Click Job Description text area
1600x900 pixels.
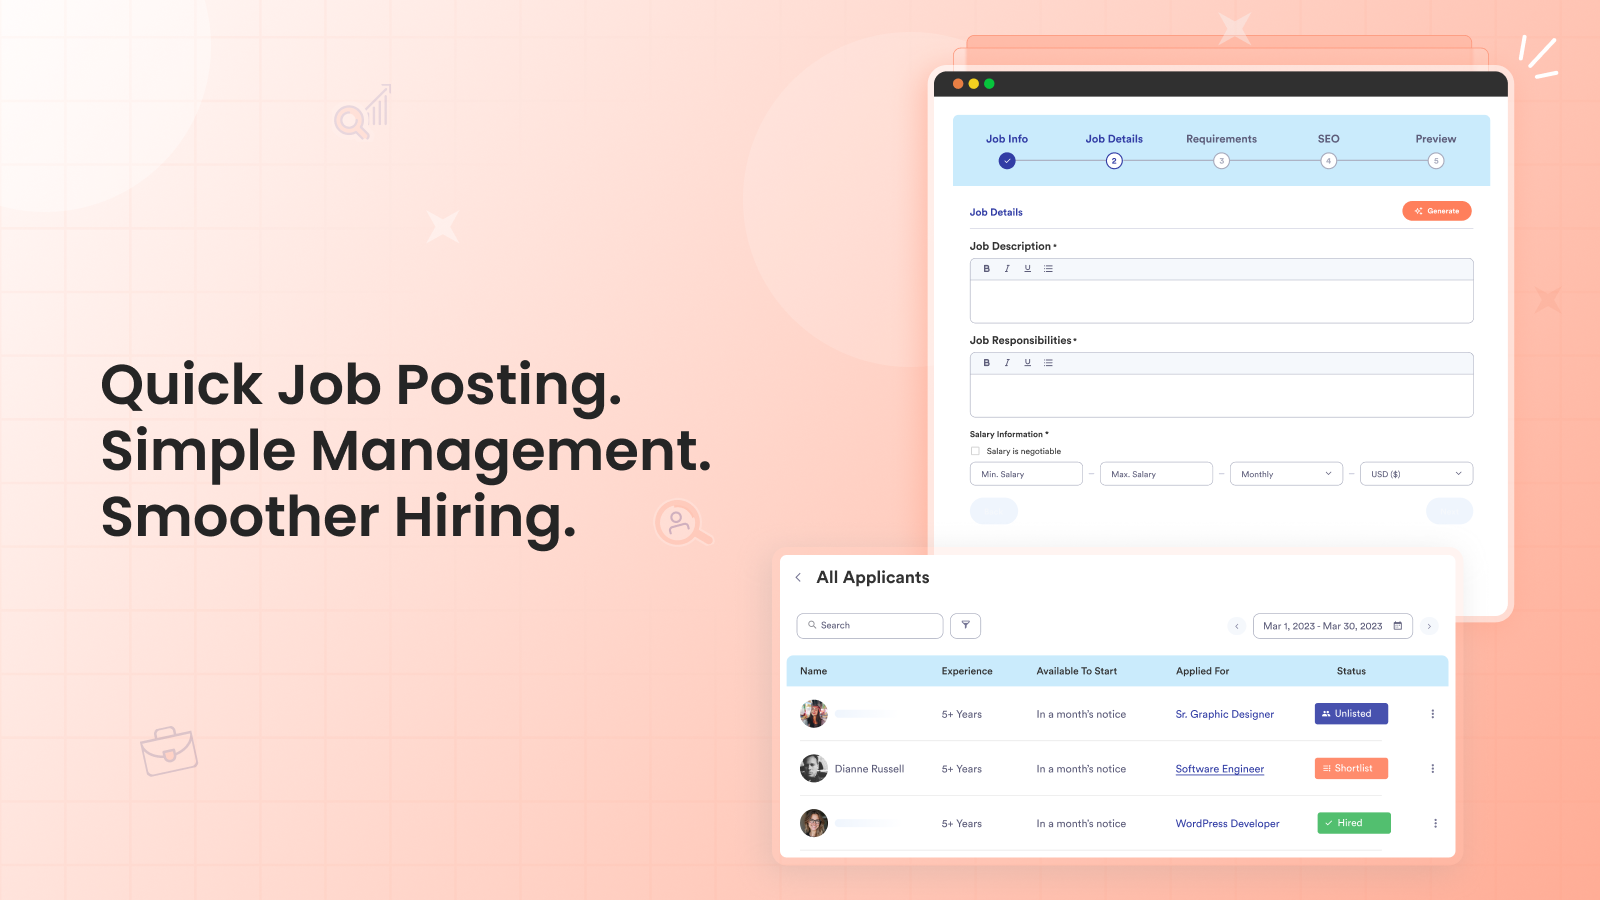[x=1221, y=301]
